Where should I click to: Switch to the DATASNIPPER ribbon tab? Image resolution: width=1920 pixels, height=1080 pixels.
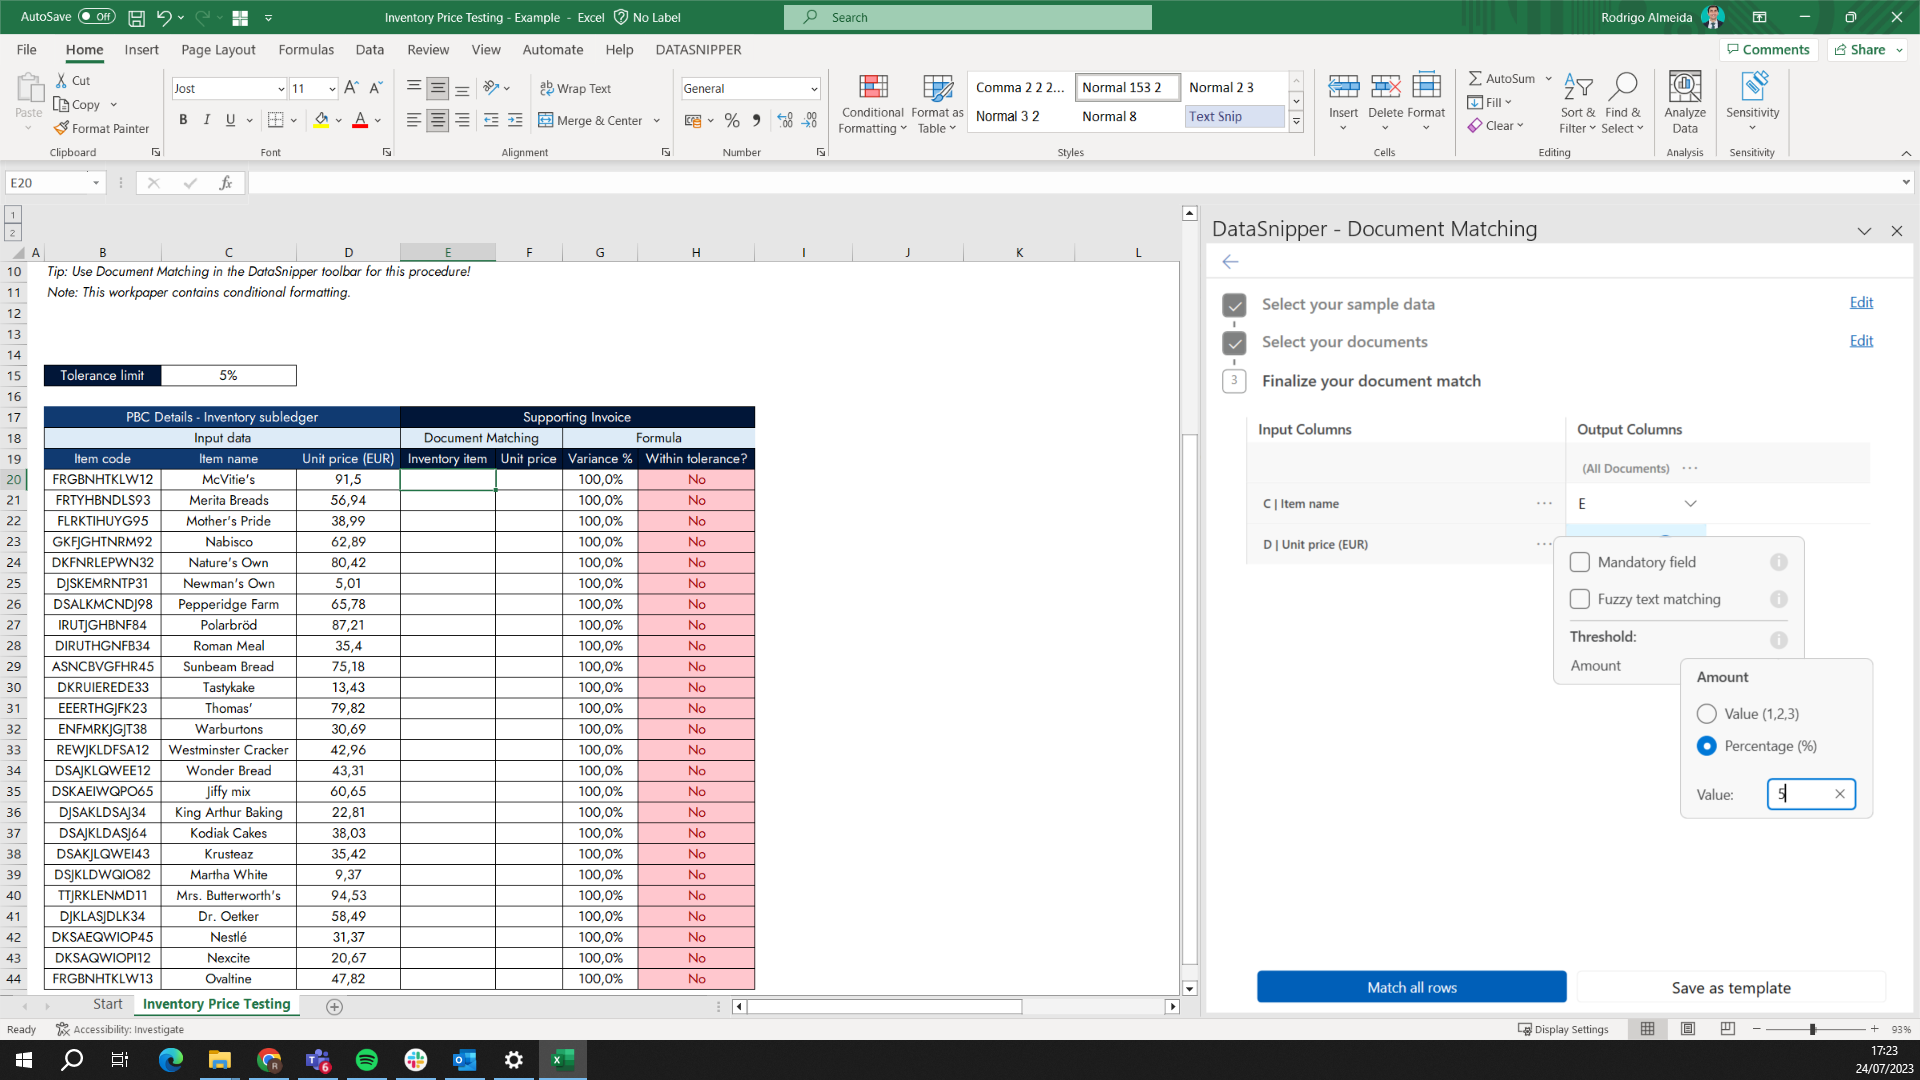[x=698, y=50]
